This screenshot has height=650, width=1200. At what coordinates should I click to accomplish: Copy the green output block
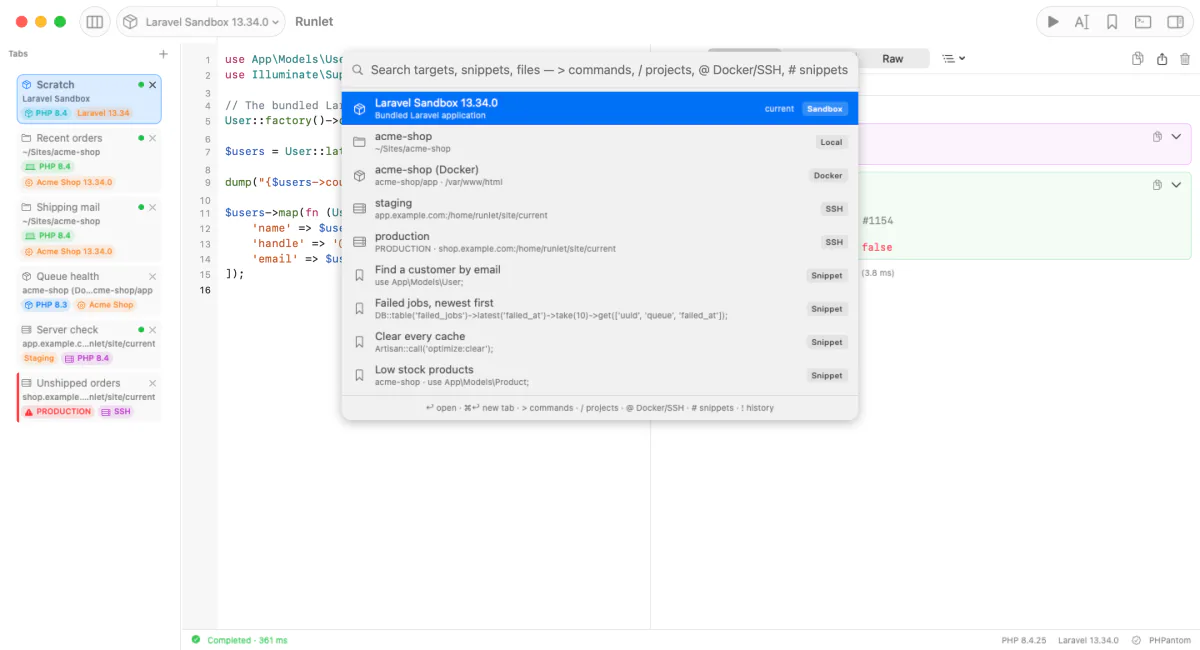pos(1157,185)
